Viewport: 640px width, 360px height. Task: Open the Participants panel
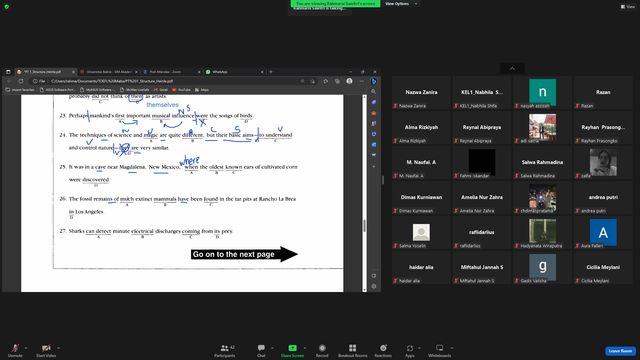coord(225,350)
